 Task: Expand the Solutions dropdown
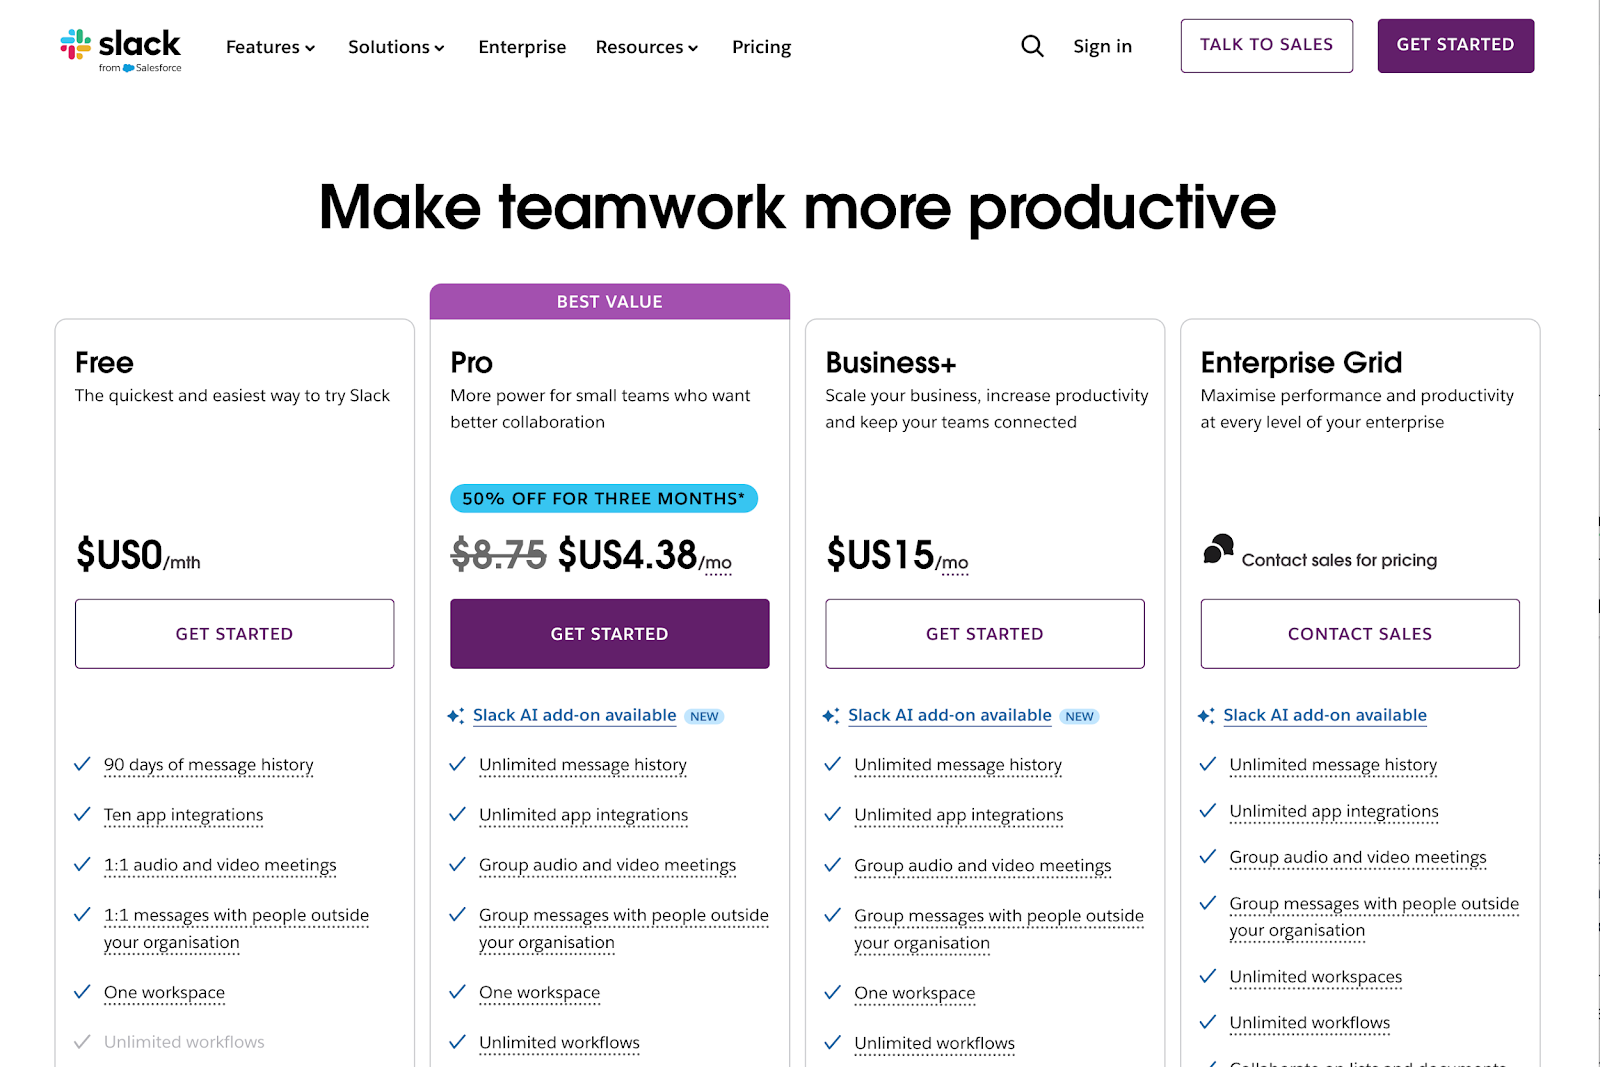[396, 46]
